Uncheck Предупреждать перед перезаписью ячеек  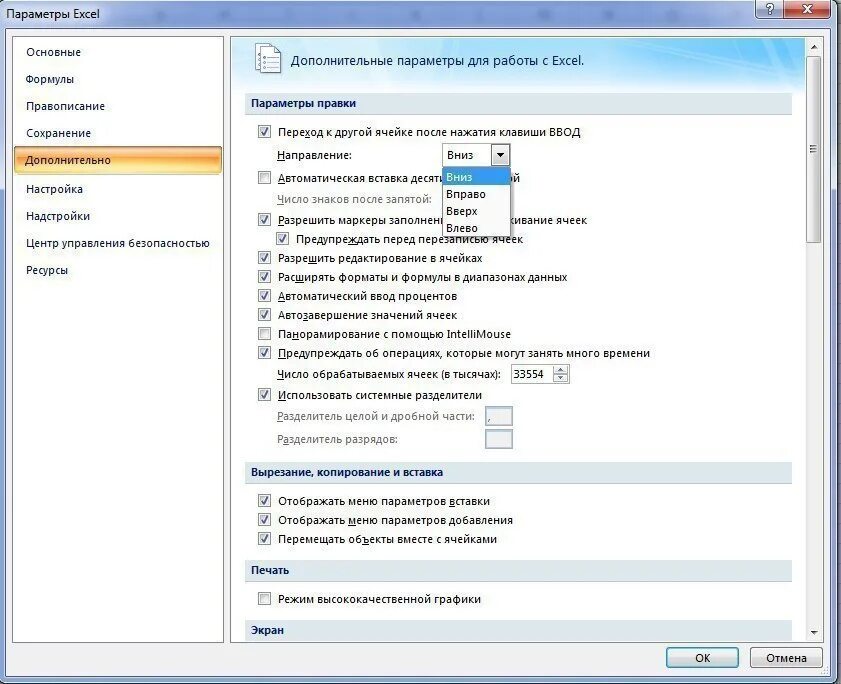click(x=283, y=239)
